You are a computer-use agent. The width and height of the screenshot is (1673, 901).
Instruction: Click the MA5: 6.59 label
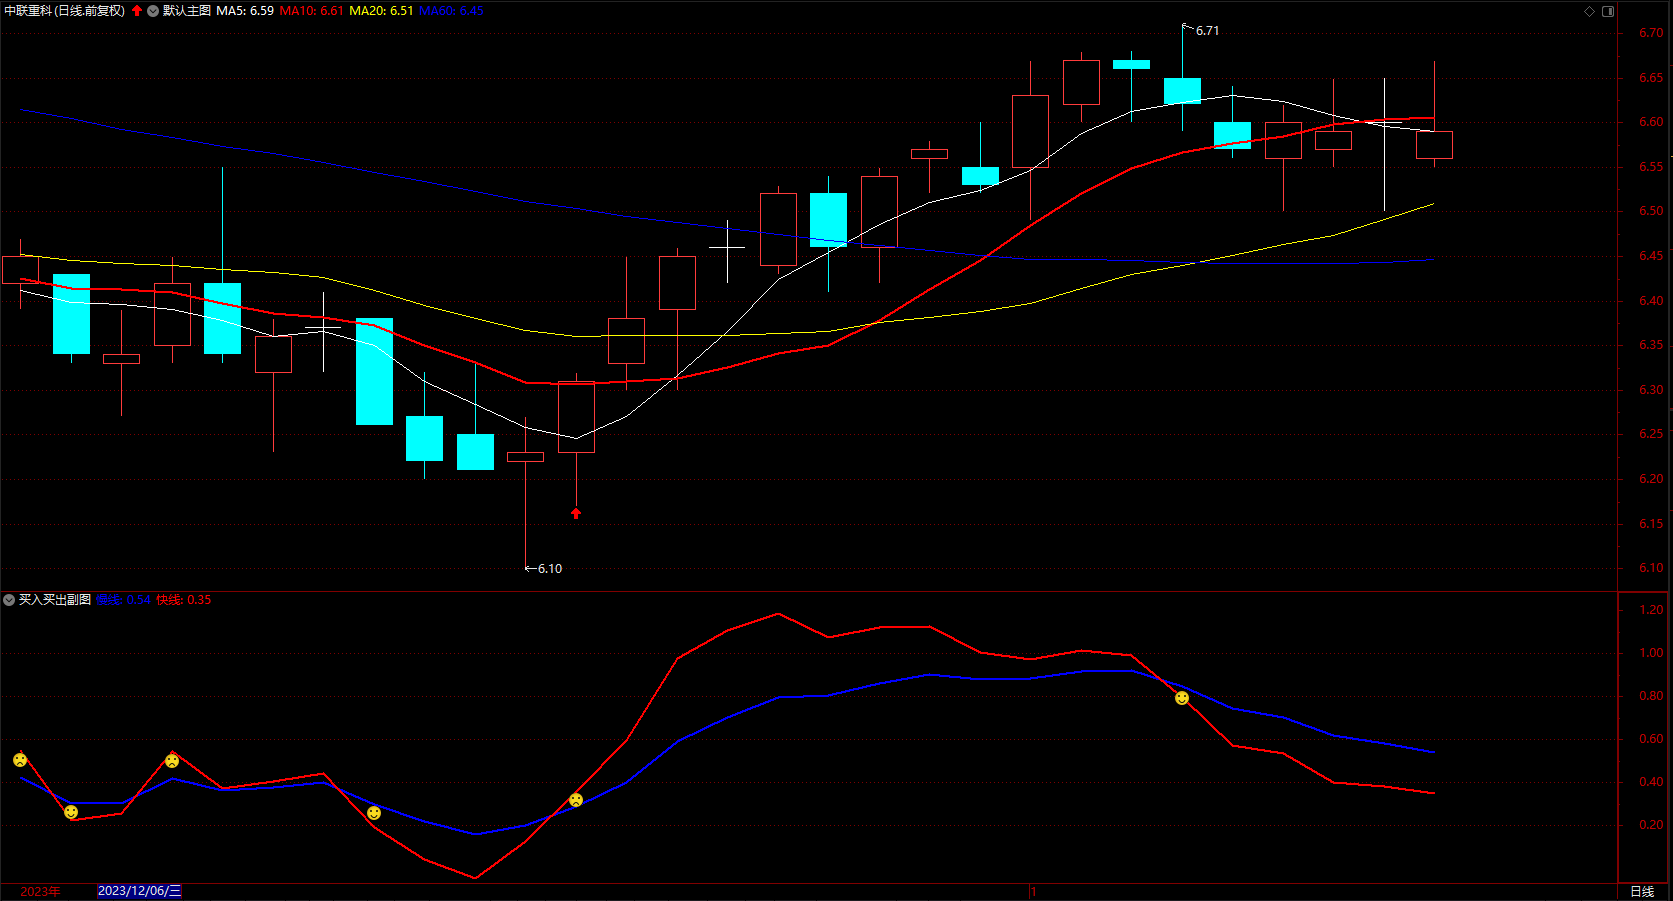[245, 11]
